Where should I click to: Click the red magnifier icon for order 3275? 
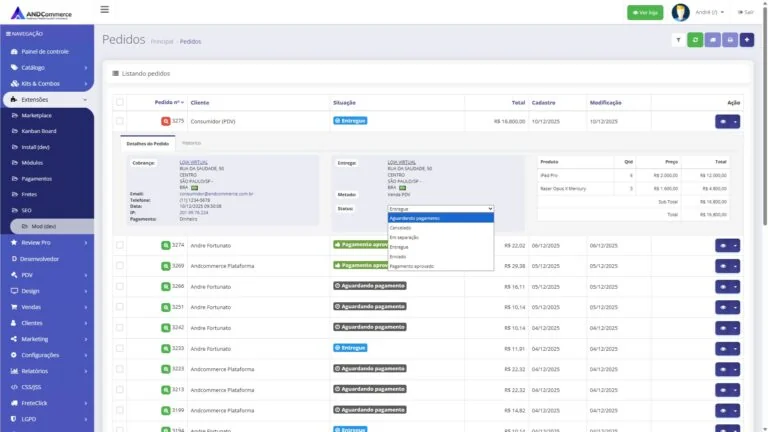point(166,121)
